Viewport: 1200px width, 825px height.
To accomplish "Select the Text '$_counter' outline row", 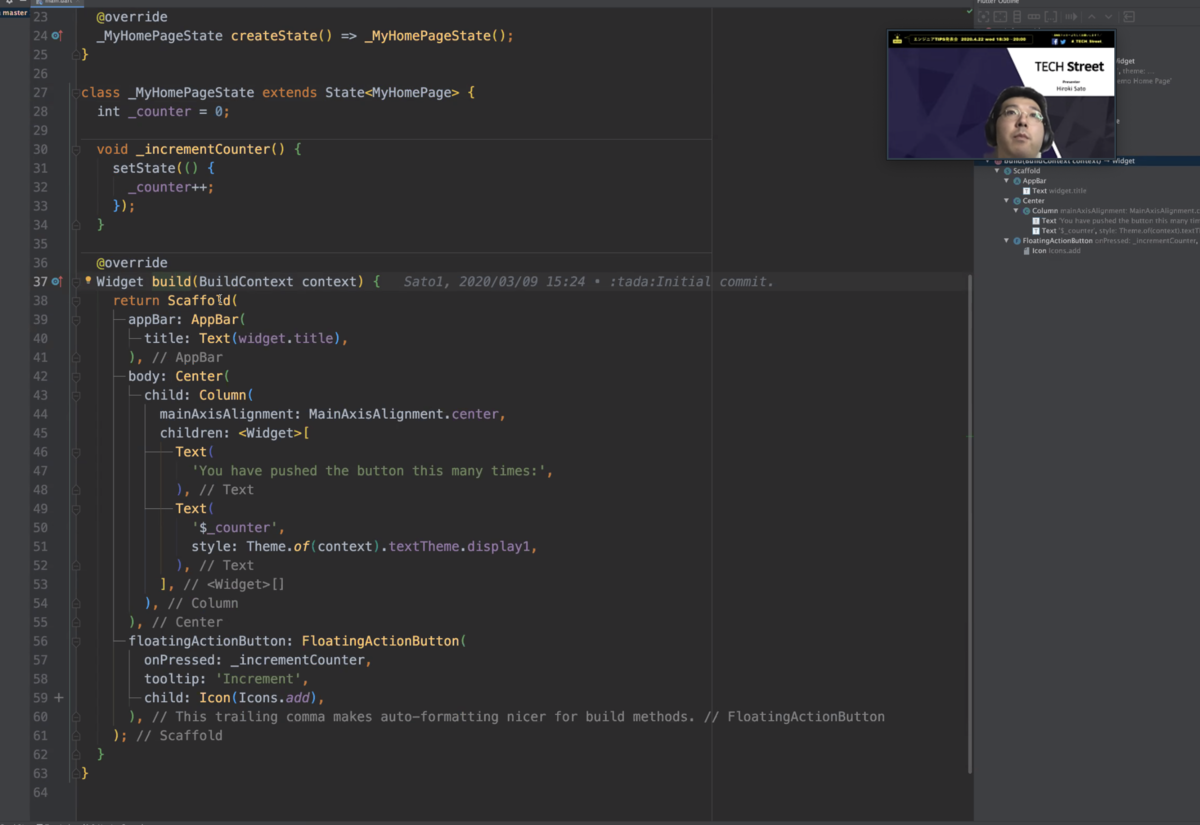I will coord(1087,231).
